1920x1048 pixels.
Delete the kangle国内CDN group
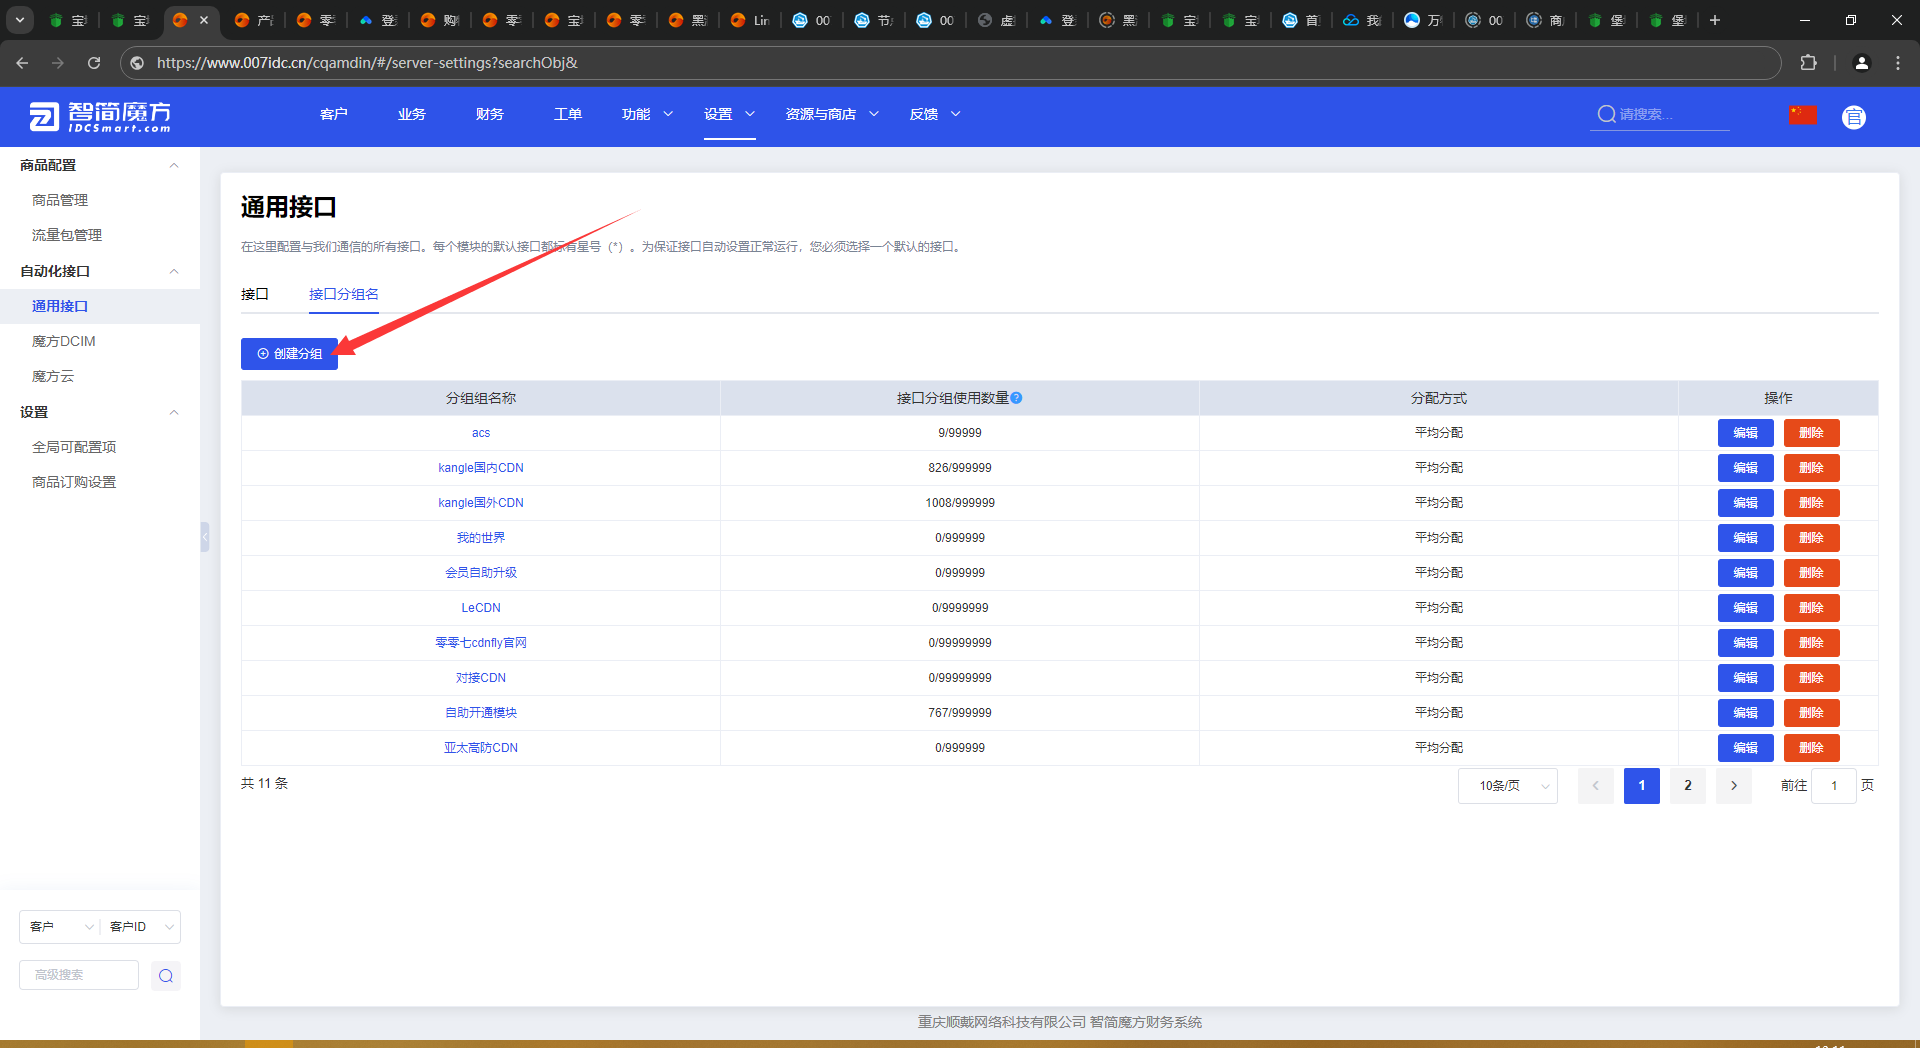[x=1811, y=468]
